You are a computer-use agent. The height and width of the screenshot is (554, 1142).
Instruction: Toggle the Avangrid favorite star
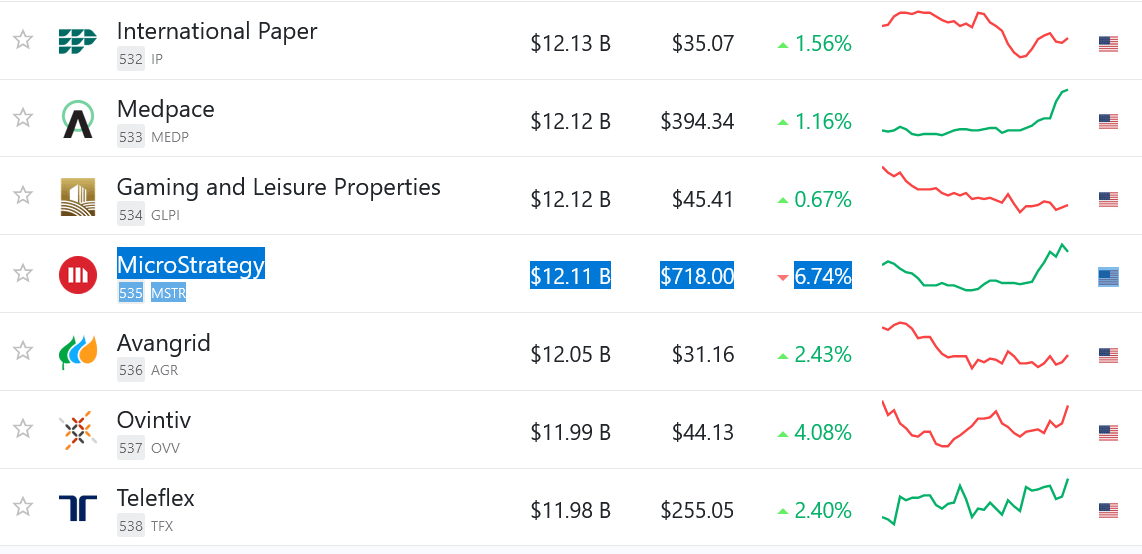coord(23,352)
